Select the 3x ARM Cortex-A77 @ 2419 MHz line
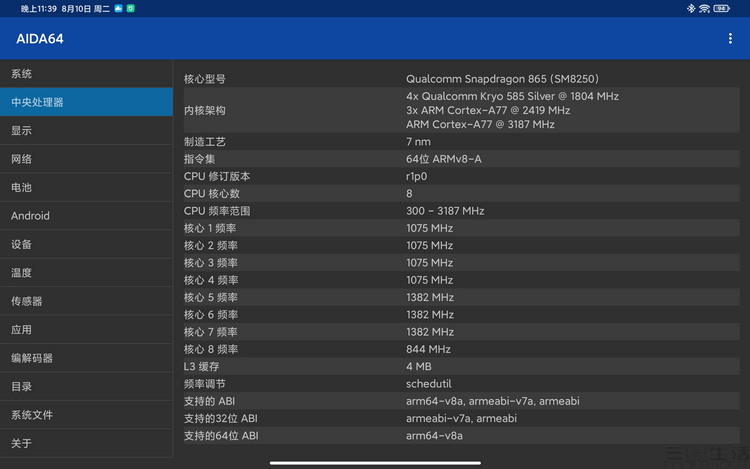750x469 pixels. coord(488,110)
